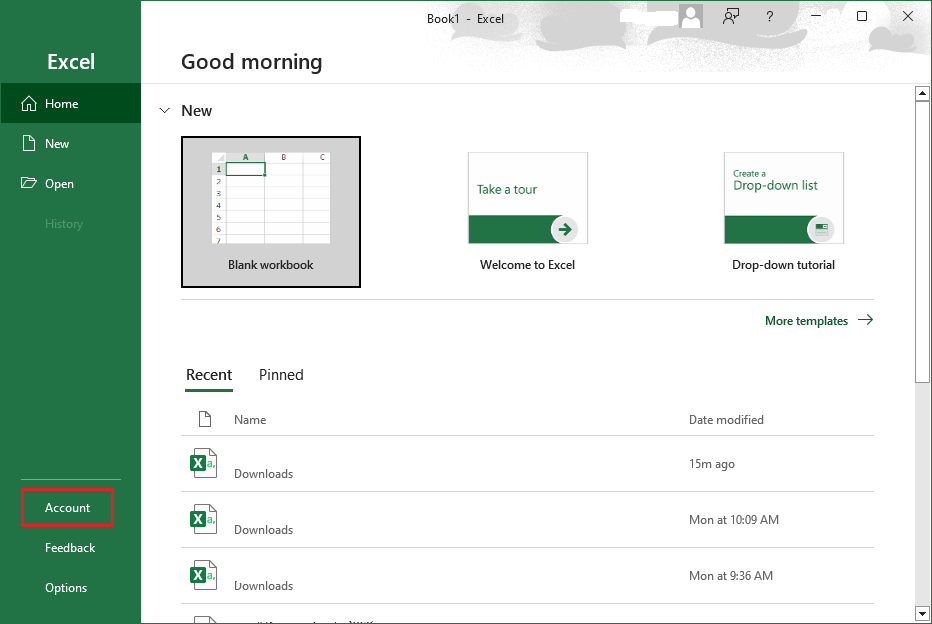
Task: Click the Excel file icon modified Mon 9:36 AM
Action: point(204,575)
